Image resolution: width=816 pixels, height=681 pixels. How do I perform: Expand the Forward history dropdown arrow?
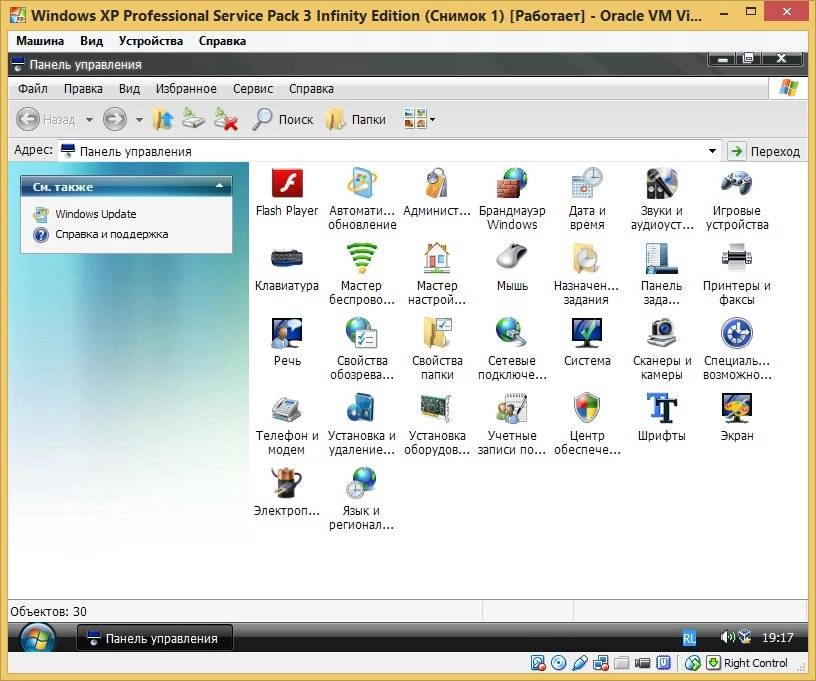coord(139,120)
